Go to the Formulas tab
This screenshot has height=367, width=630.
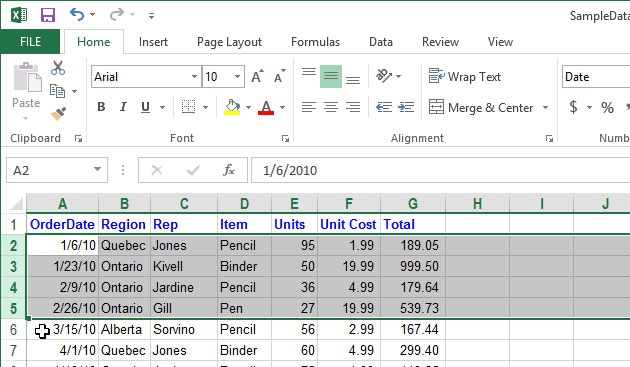coord(315,42)
